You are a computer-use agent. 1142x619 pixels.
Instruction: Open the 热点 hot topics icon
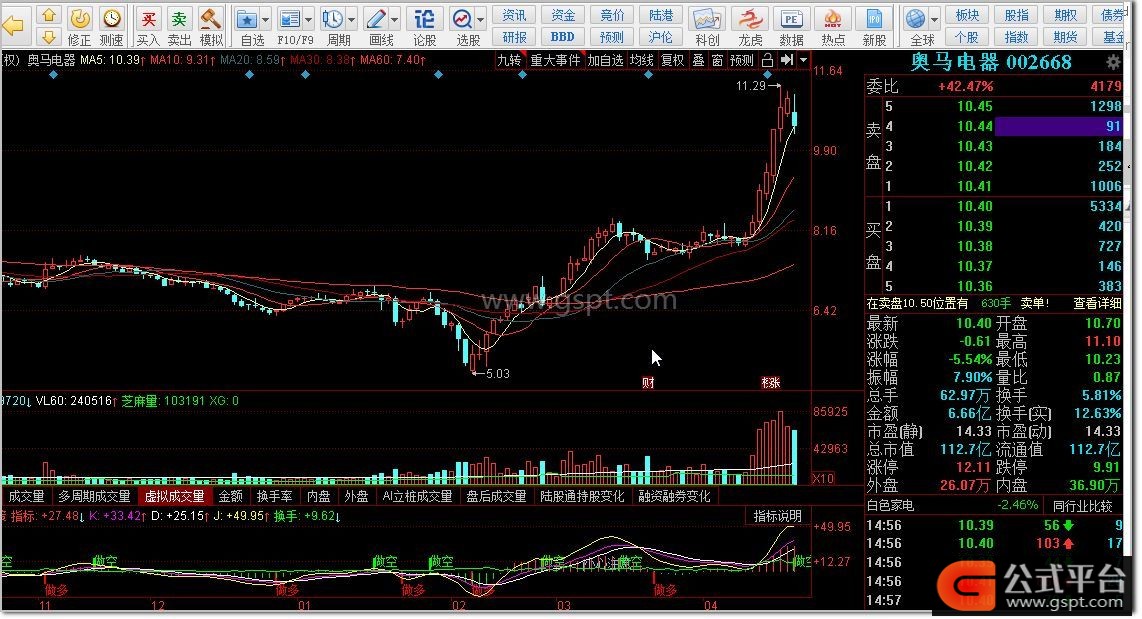pos(833,25)
